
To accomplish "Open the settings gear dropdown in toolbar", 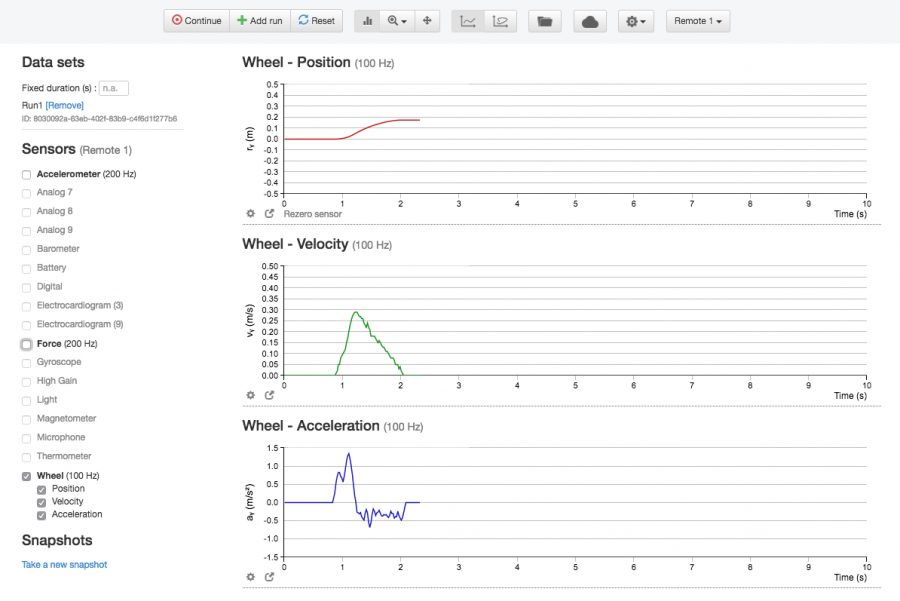I will pyautogui.click(x=635, y=21).
